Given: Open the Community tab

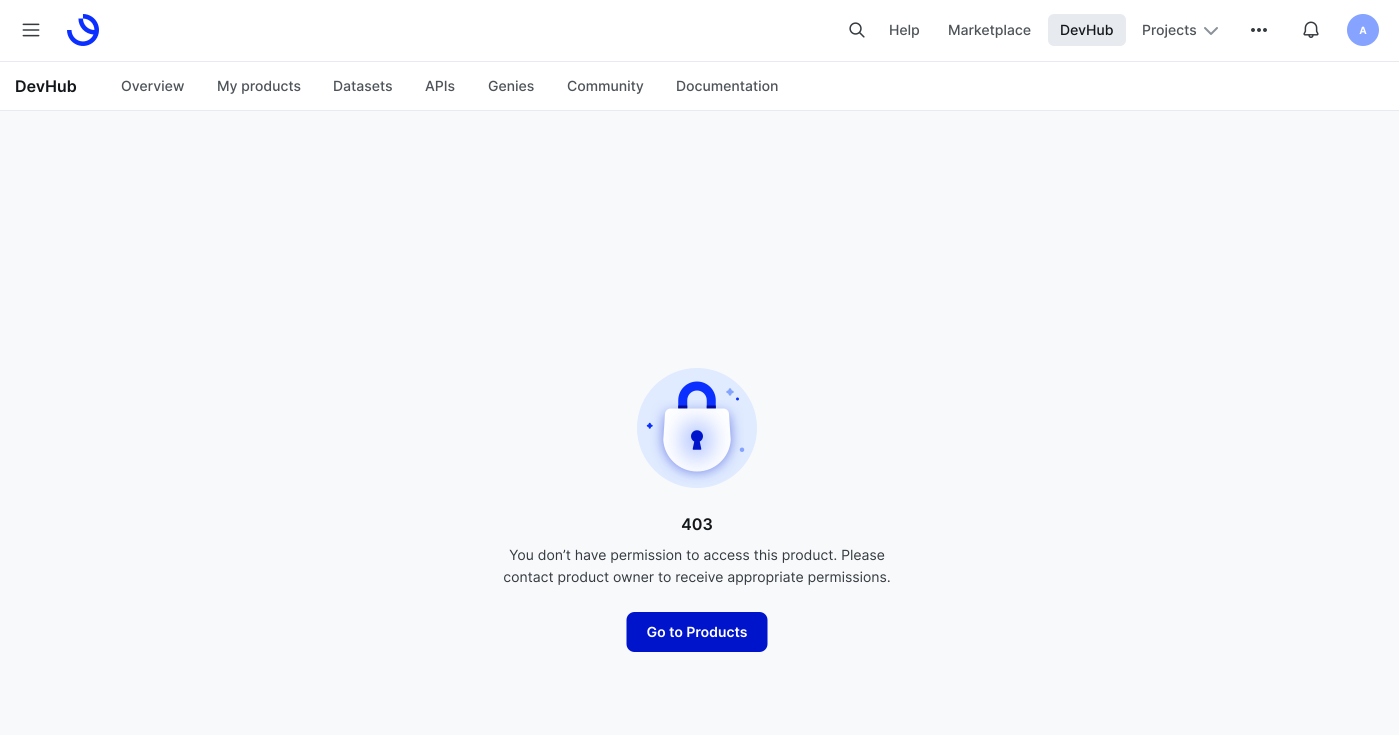Looking at the screenshot, I should pyautogui.click(x=605, y=86).
